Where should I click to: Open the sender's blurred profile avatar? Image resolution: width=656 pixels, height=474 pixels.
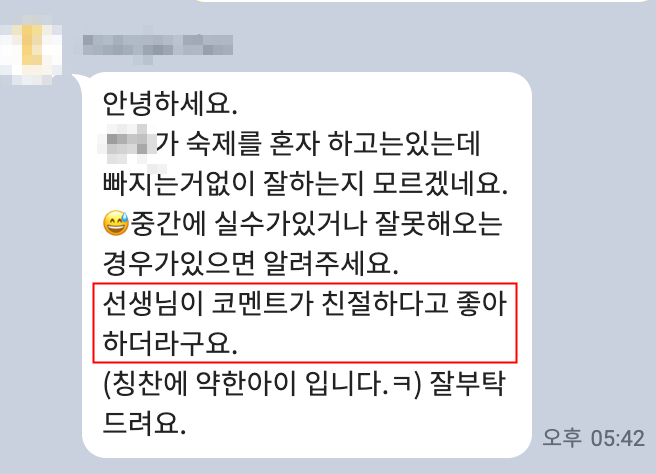32,49
